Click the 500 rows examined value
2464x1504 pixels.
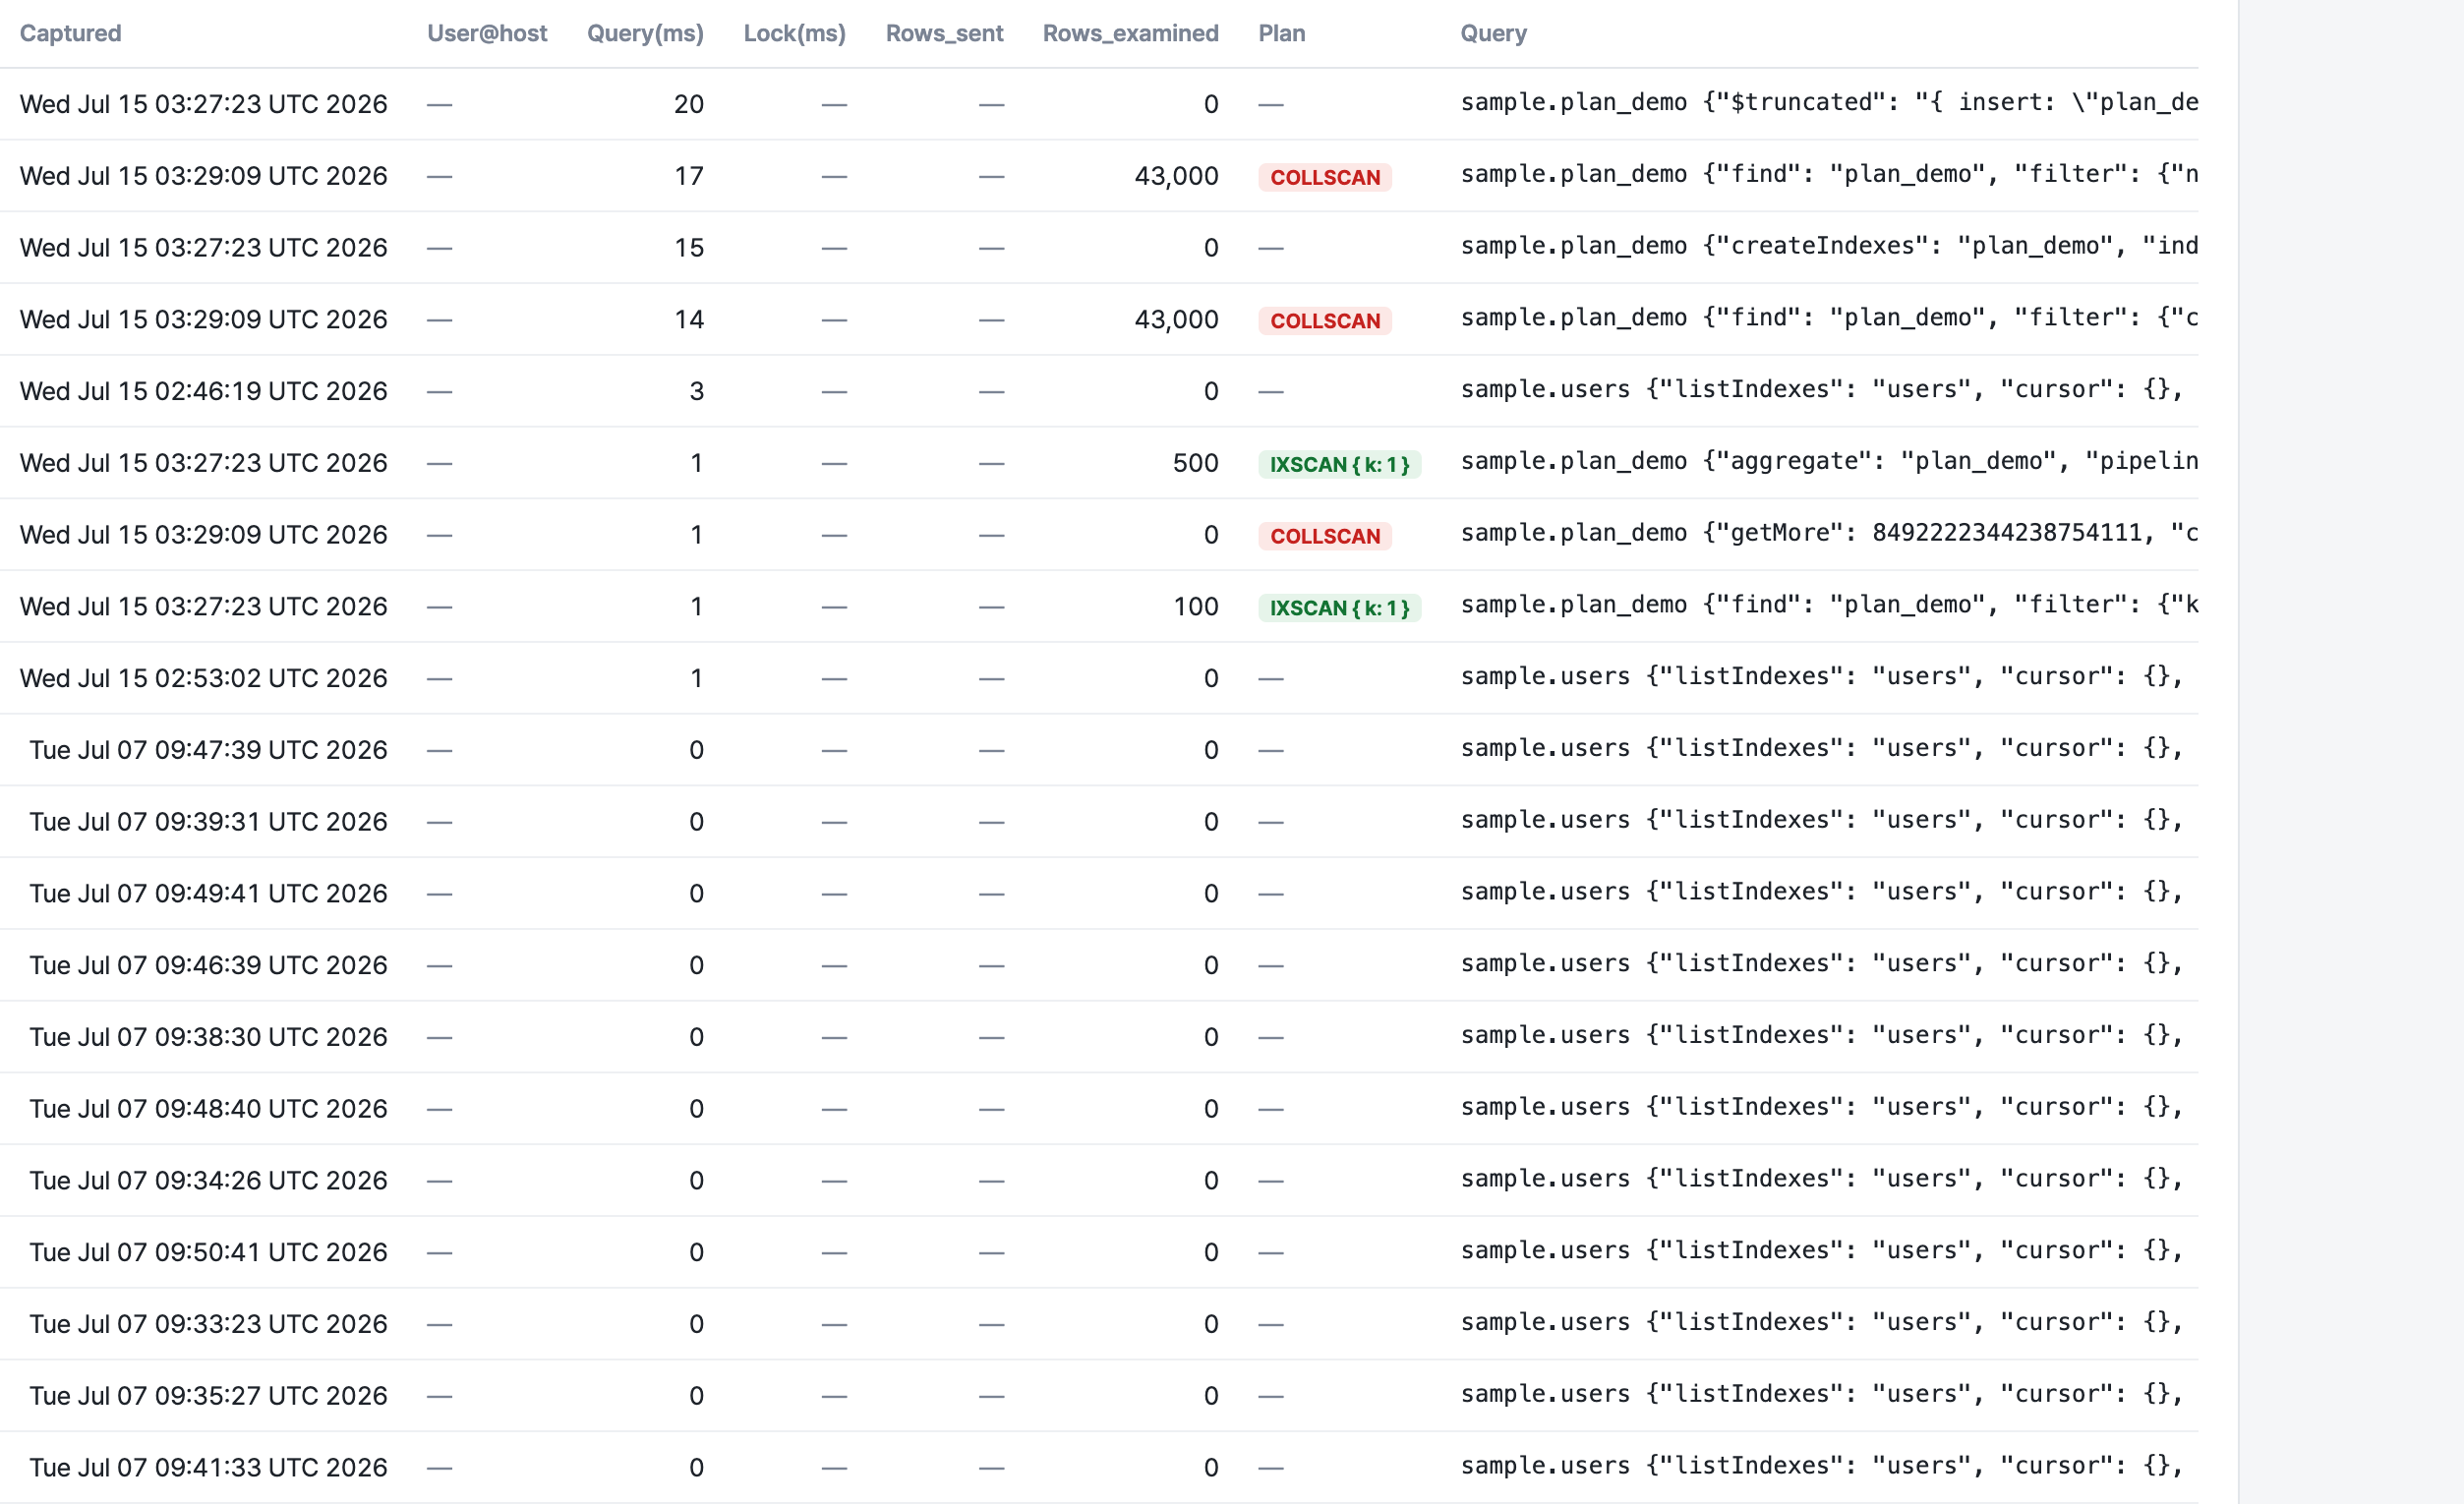[x=1195, y=463]
